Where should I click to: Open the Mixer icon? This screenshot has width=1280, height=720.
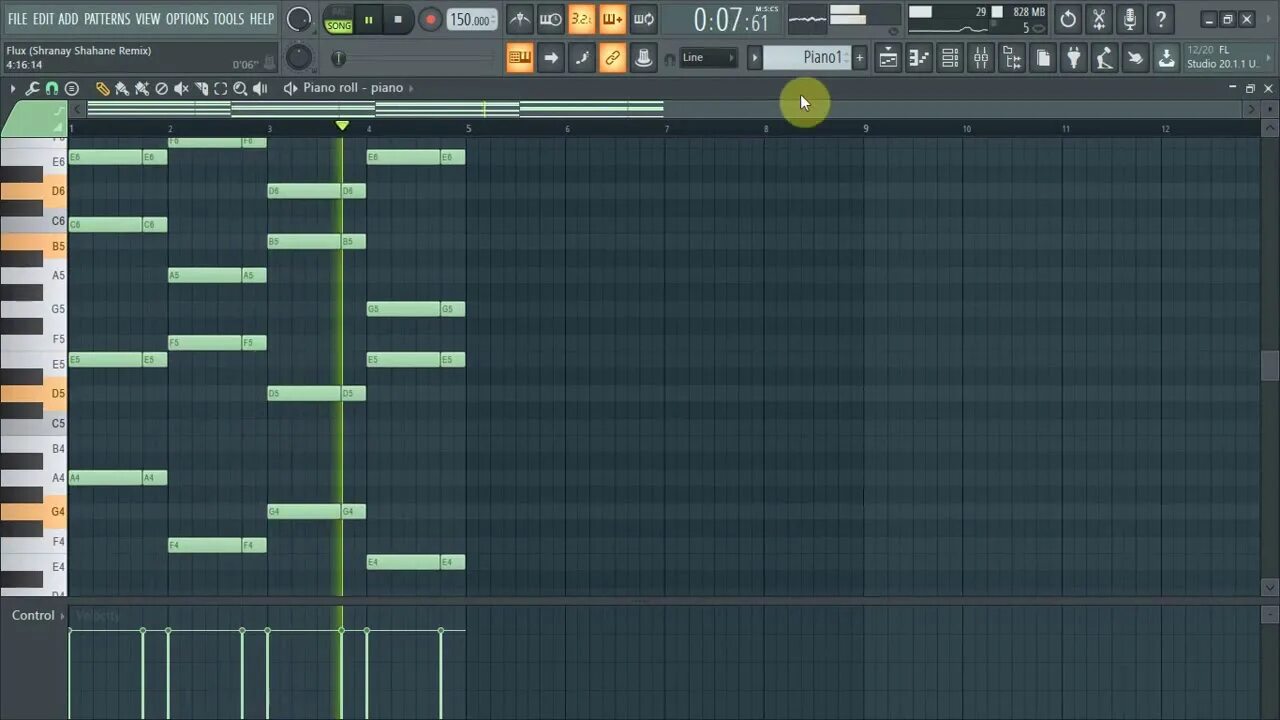981,58
